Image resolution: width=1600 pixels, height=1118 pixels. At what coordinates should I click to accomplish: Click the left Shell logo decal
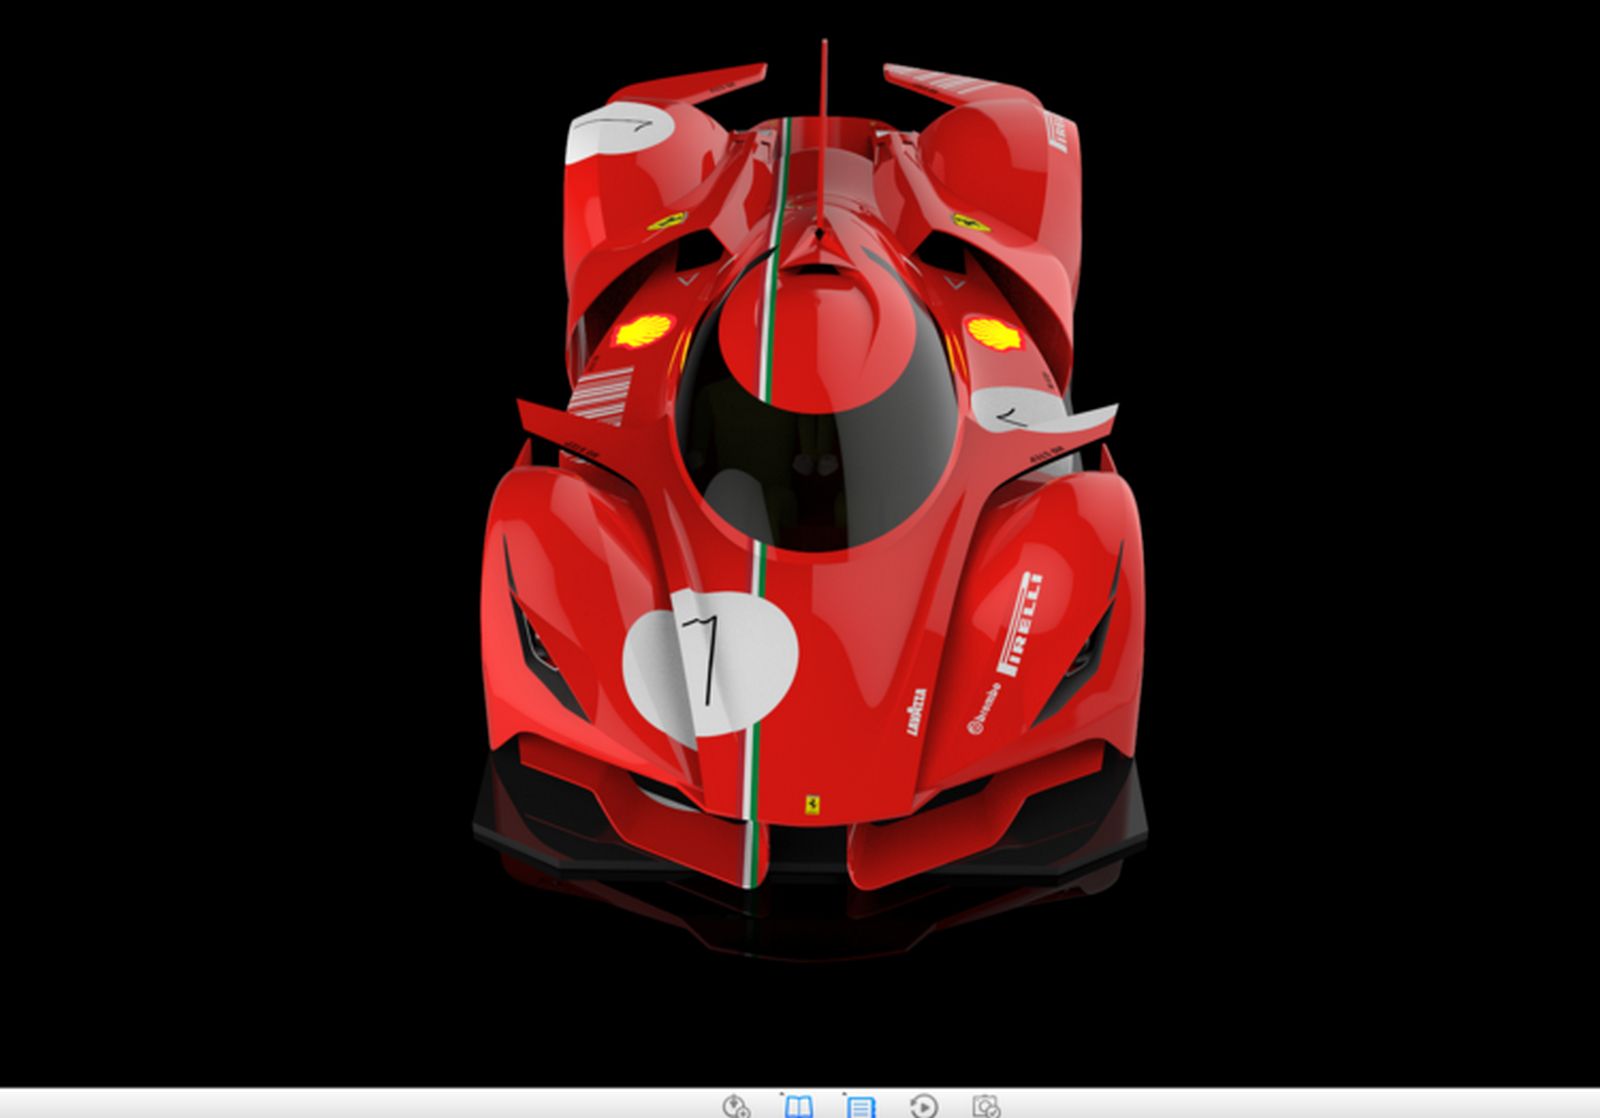coord(643,330)
